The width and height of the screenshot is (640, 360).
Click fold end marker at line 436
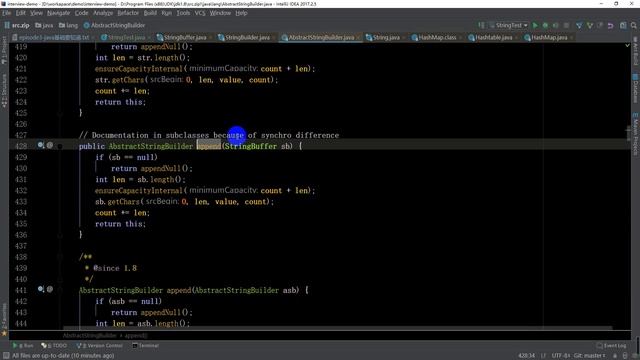[x=60, y=235]
